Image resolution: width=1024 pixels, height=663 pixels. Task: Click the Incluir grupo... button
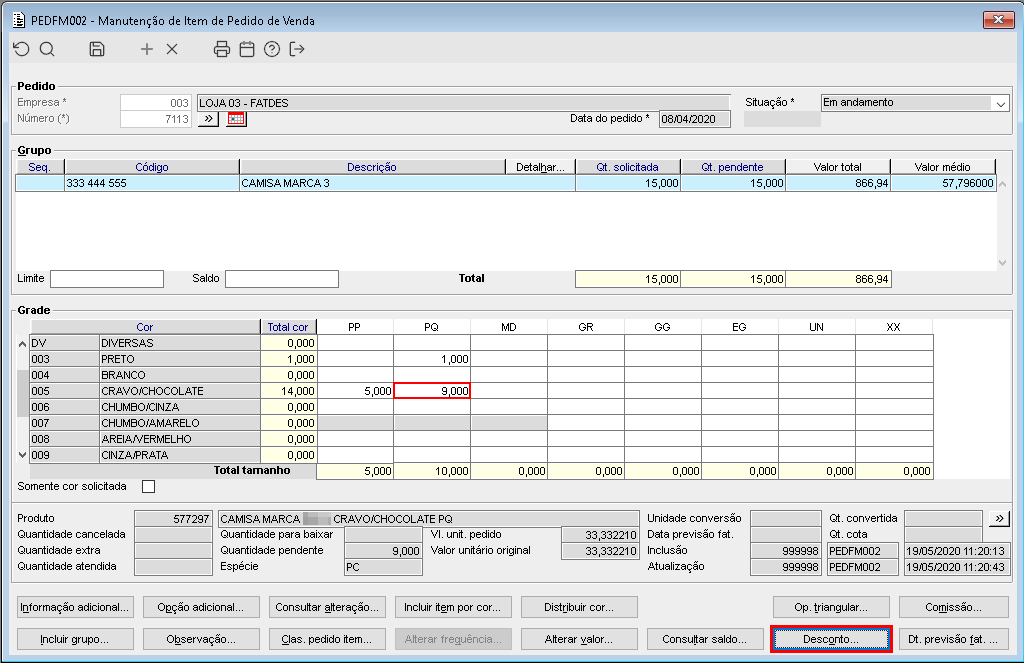tap(75, 639)
